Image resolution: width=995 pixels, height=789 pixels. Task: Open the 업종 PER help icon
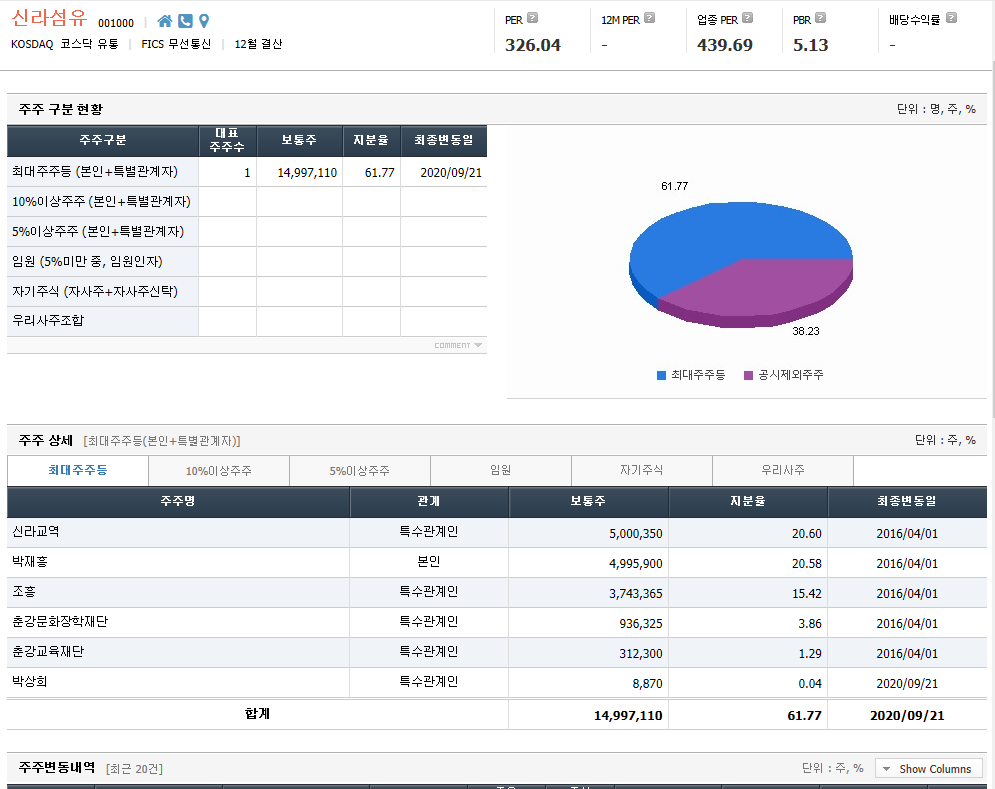click(748, 18)
